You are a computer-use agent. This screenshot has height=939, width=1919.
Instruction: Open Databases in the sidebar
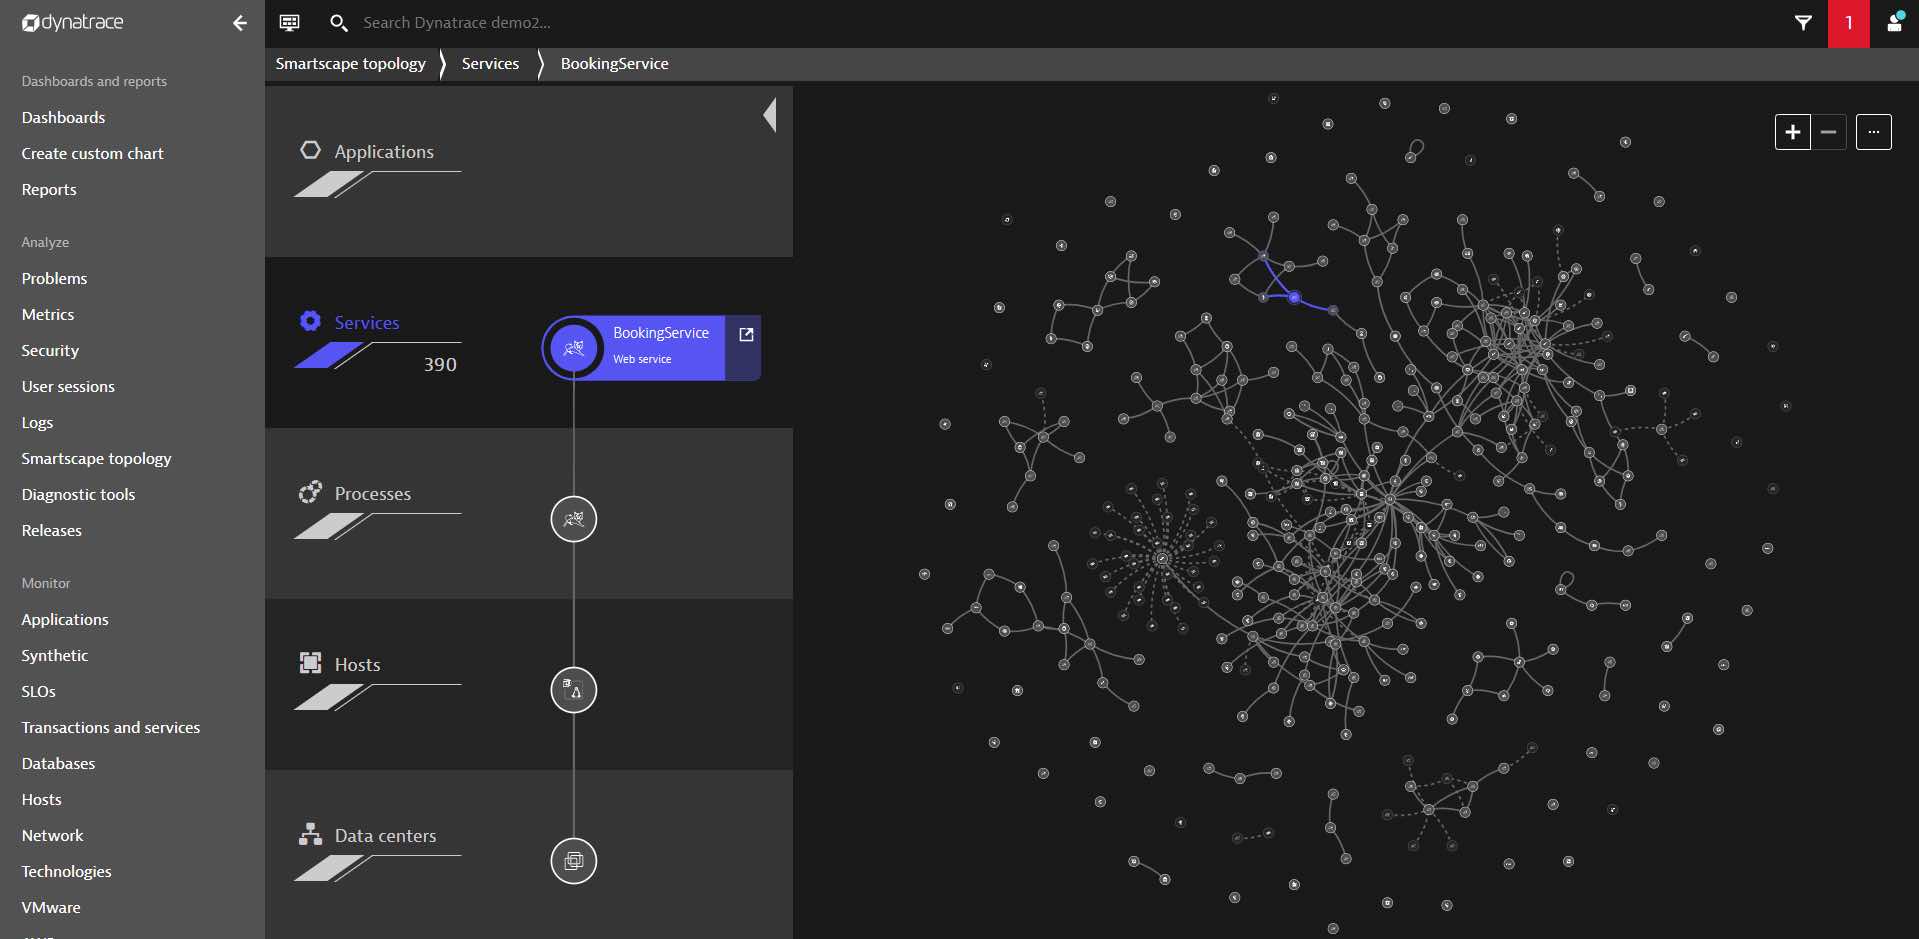point(58,764)
